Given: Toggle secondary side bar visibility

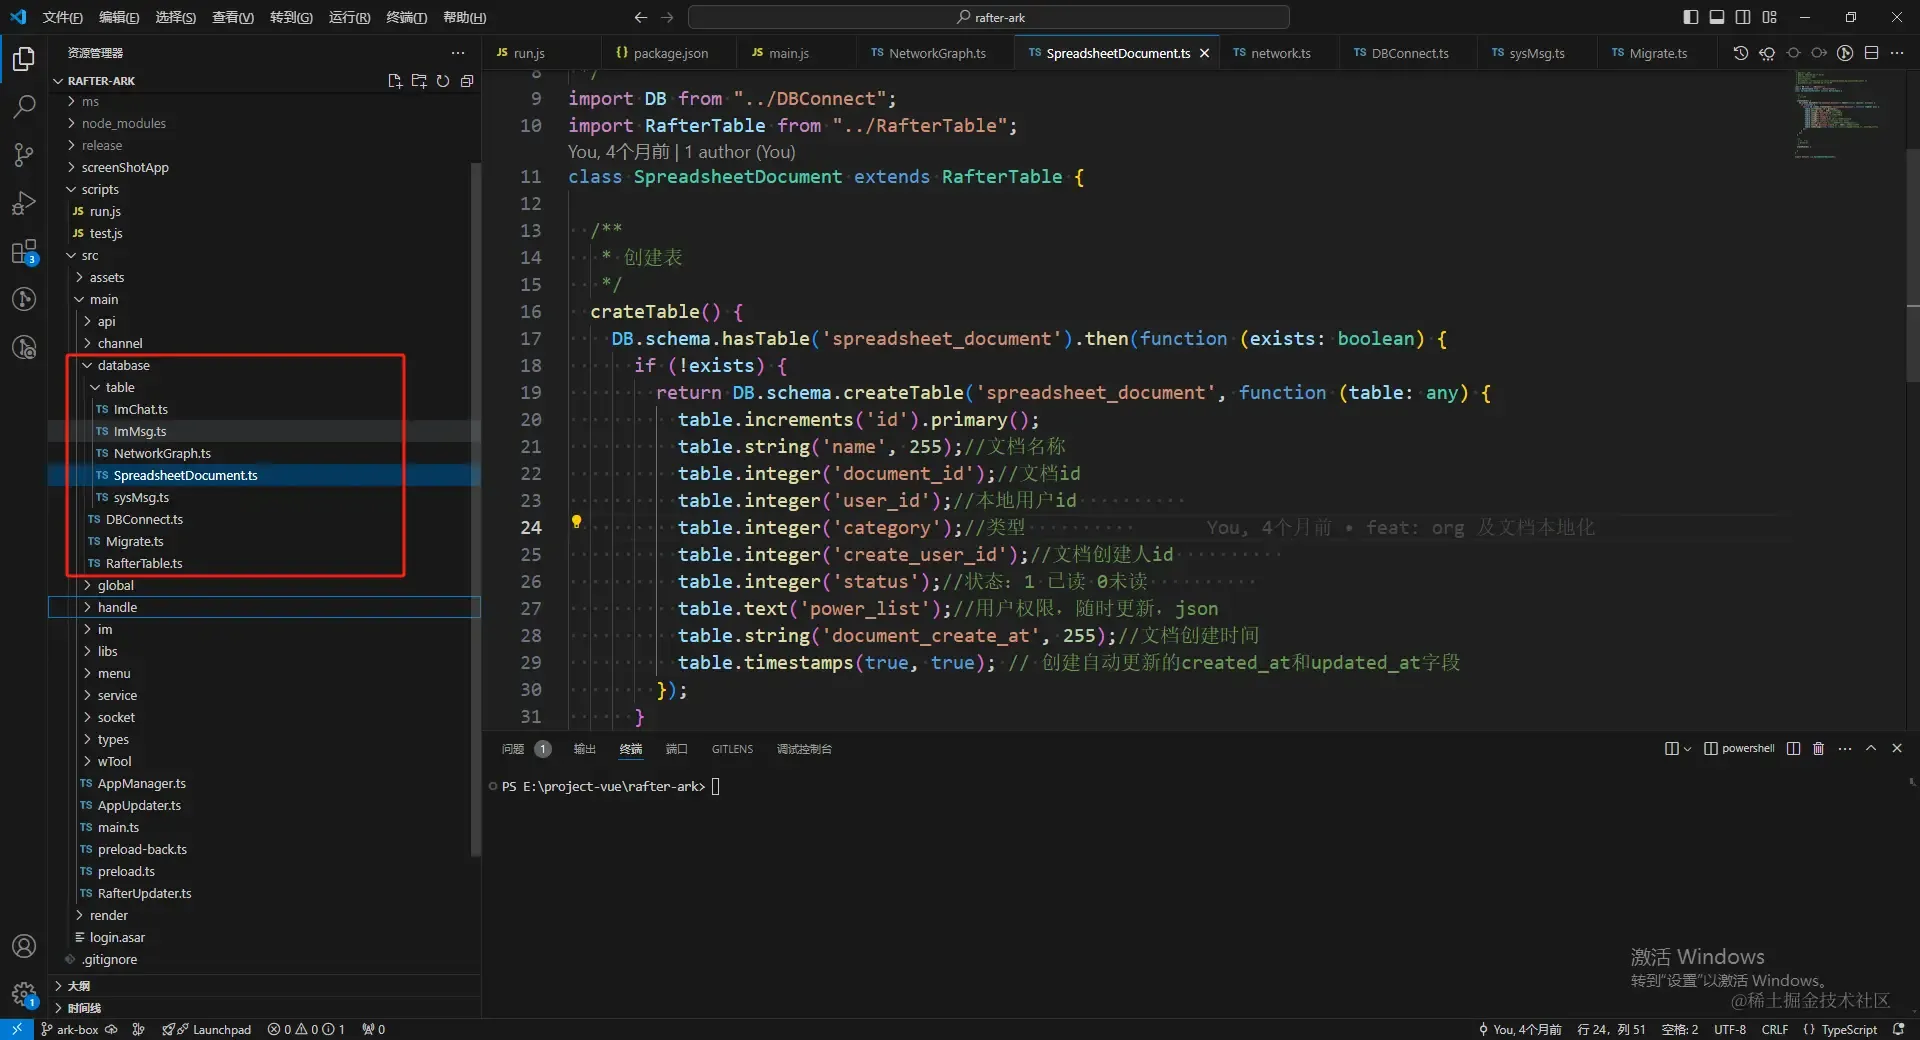Looking at the screenshot, I should [x=1743, y=17].
